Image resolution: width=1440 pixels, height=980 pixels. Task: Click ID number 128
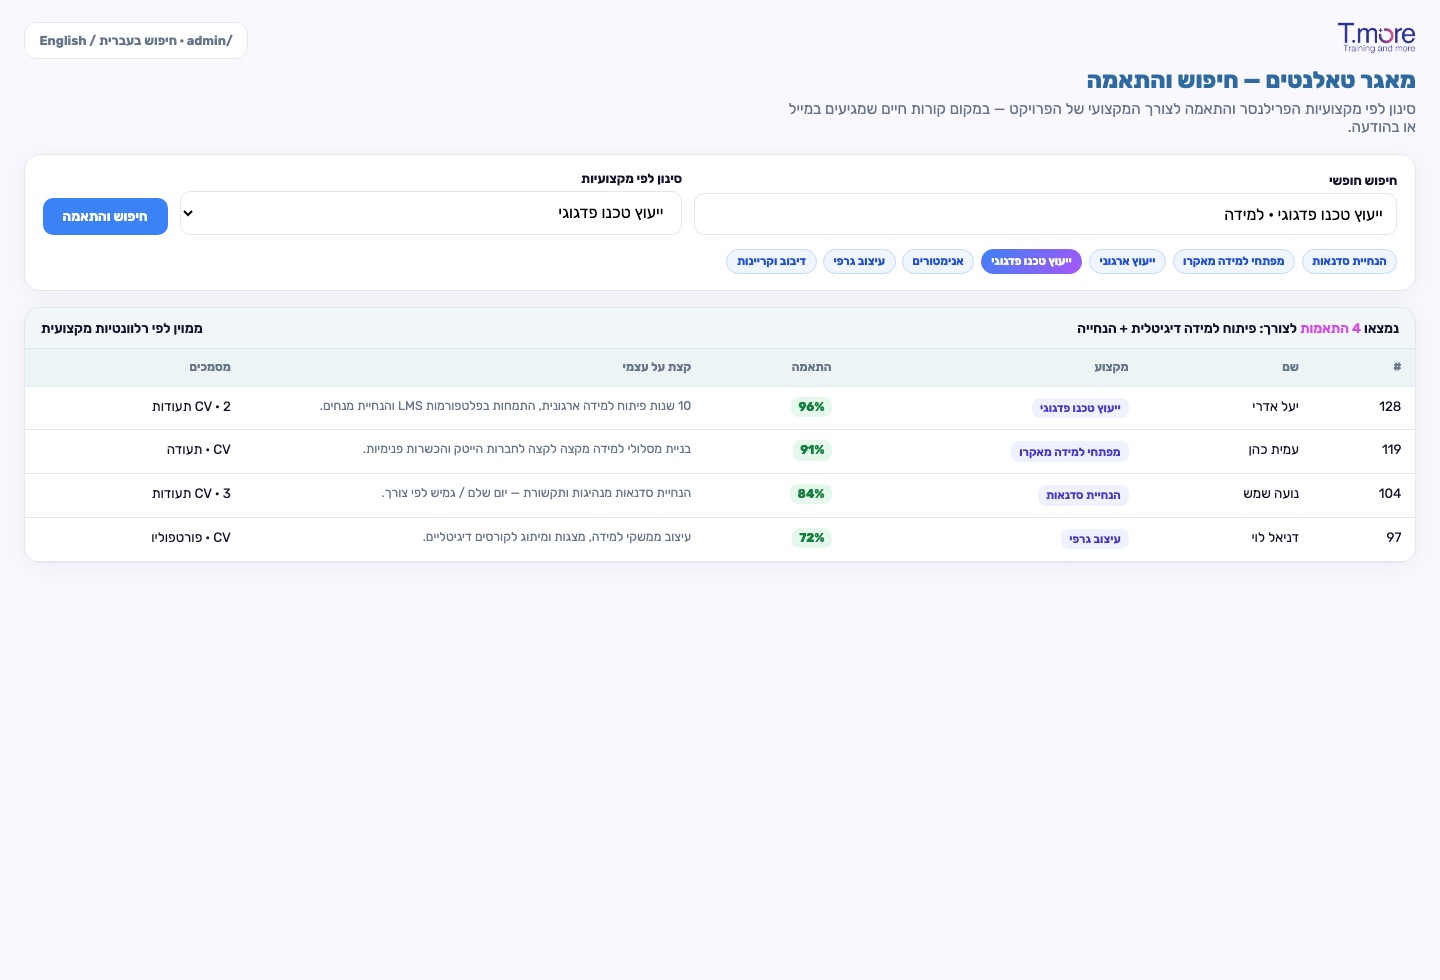coord(1390,407)
